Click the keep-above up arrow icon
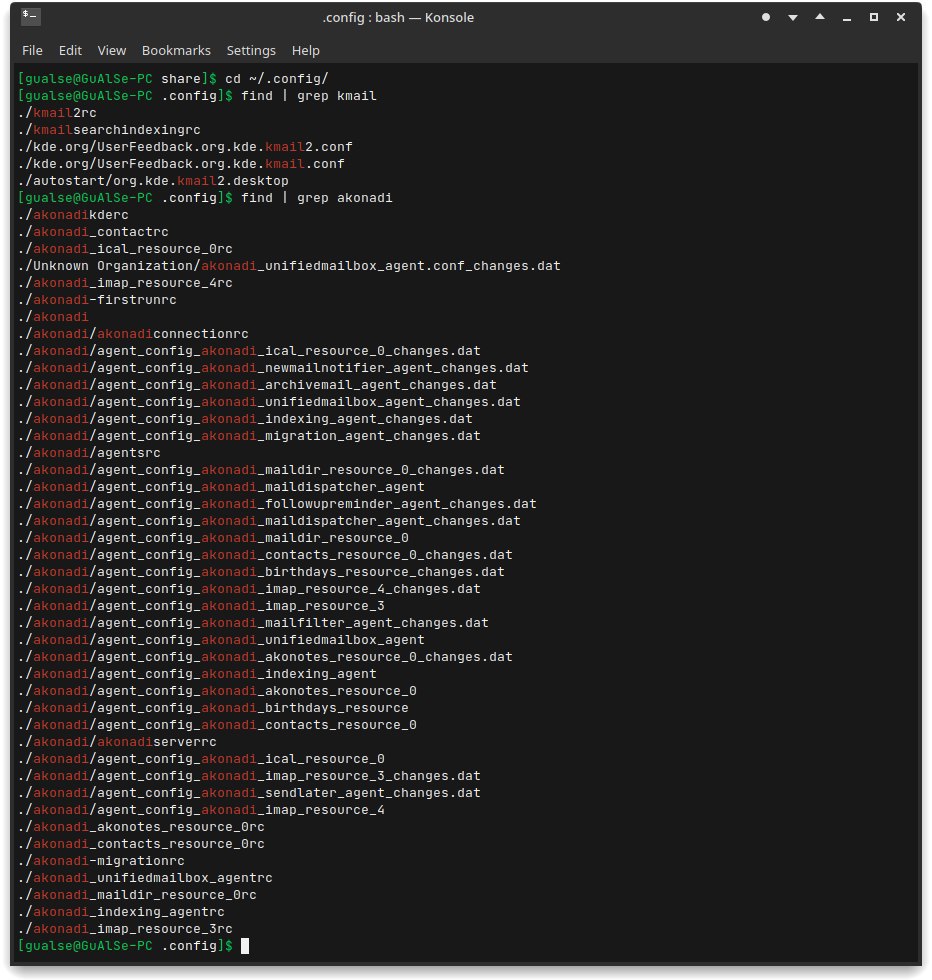This screenshot has height=980, width=932. [x=819, y=18]
